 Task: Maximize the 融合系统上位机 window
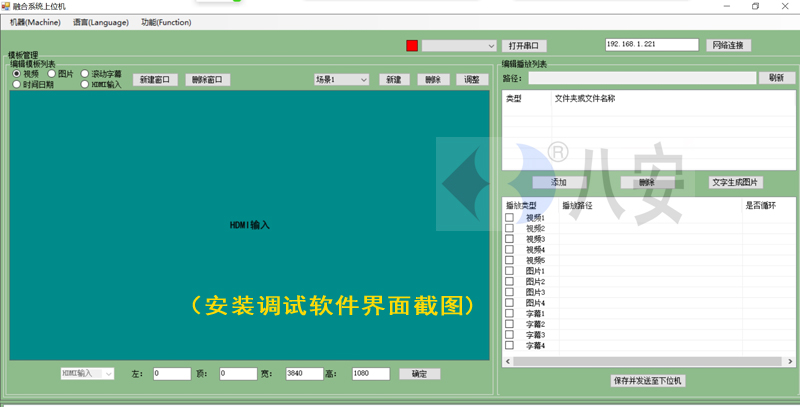(x=756, y=6)
